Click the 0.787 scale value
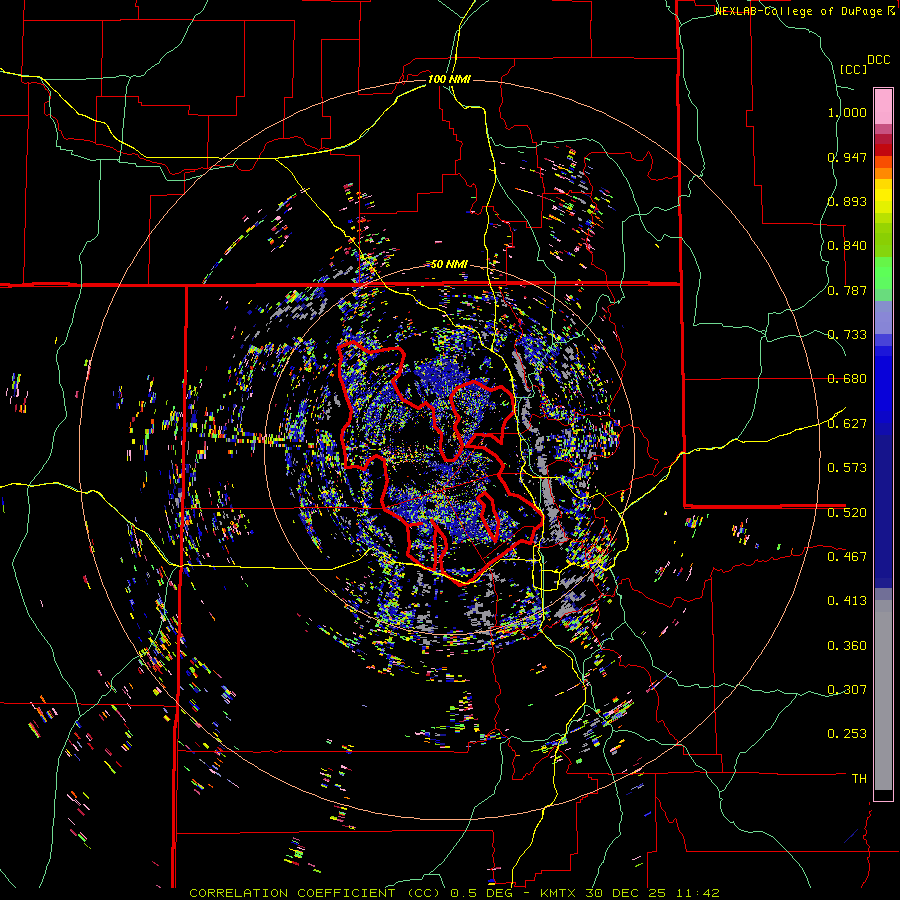The width and height of the screenshot is (900, 900). pyautogui.click(x=847, y=290)
